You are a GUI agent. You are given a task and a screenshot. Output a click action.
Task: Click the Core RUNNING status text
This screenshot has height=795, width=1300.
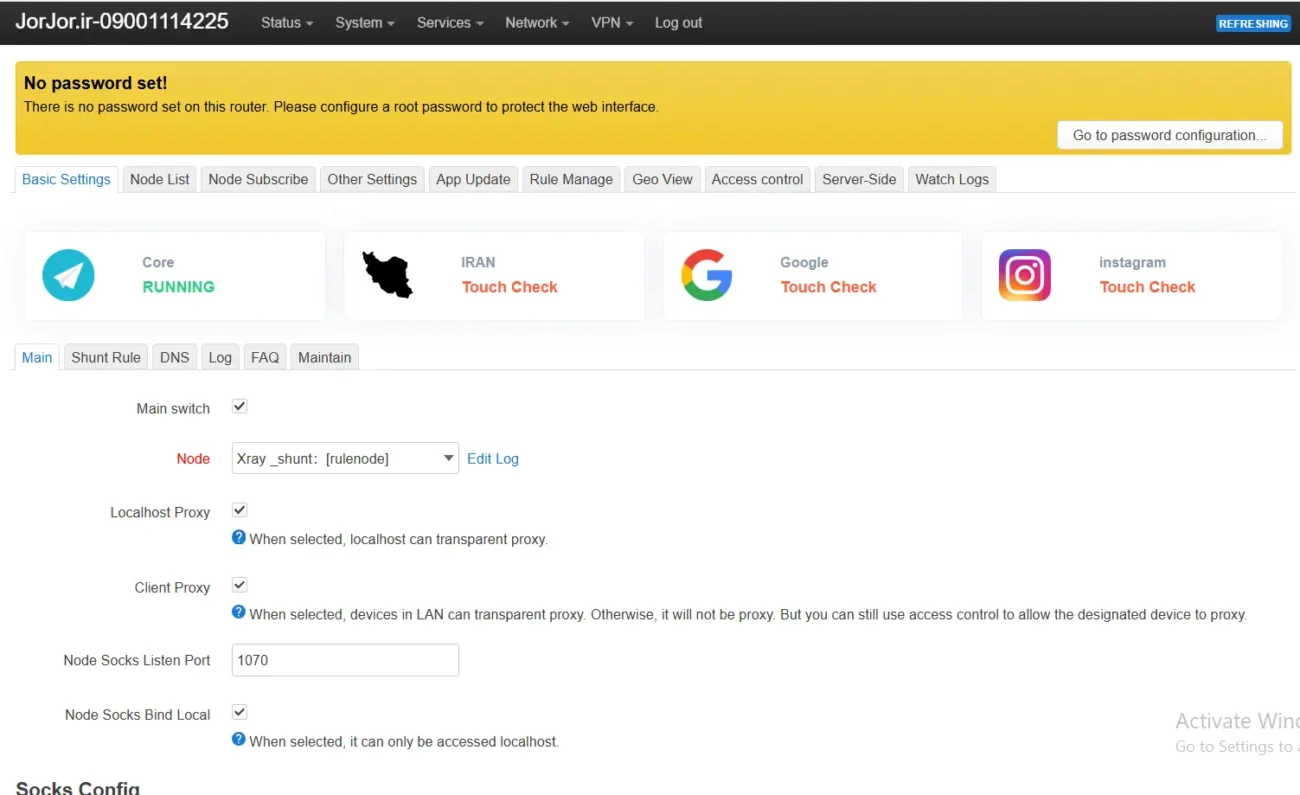pyautogui.click(x=178, y=287)
